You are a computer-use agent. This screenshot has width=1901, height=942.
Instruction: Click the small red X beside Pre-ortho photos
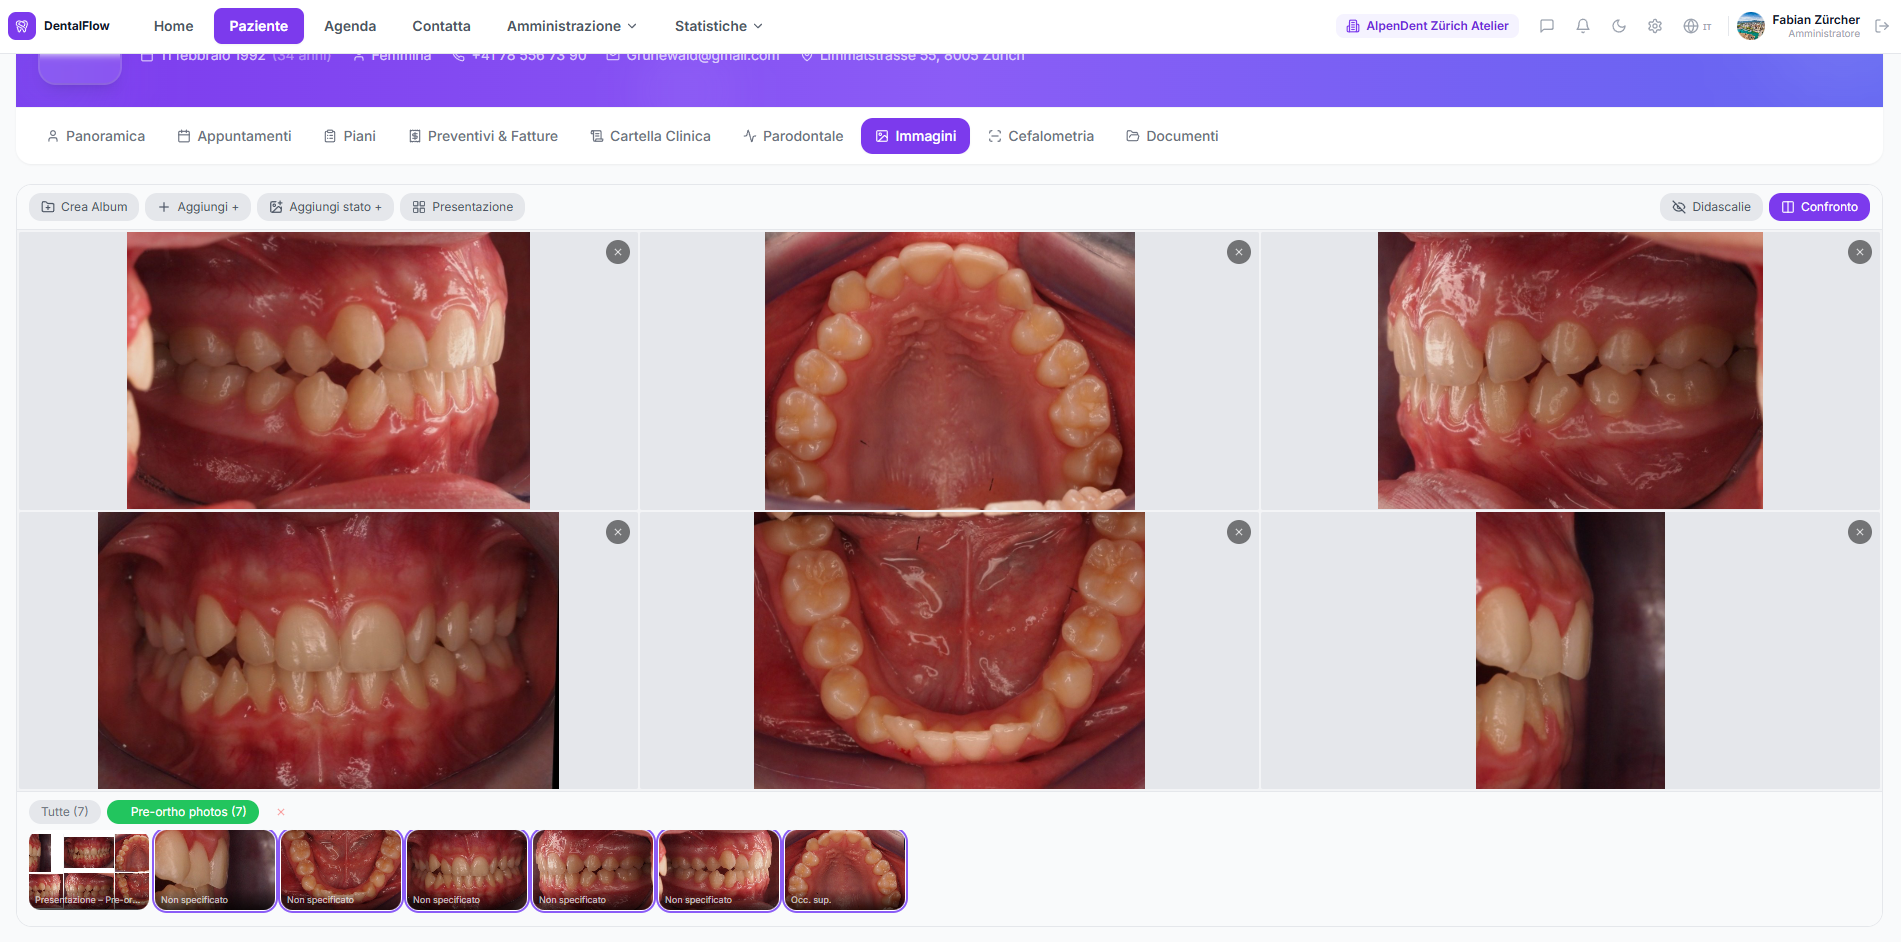[x=281, y=812]
